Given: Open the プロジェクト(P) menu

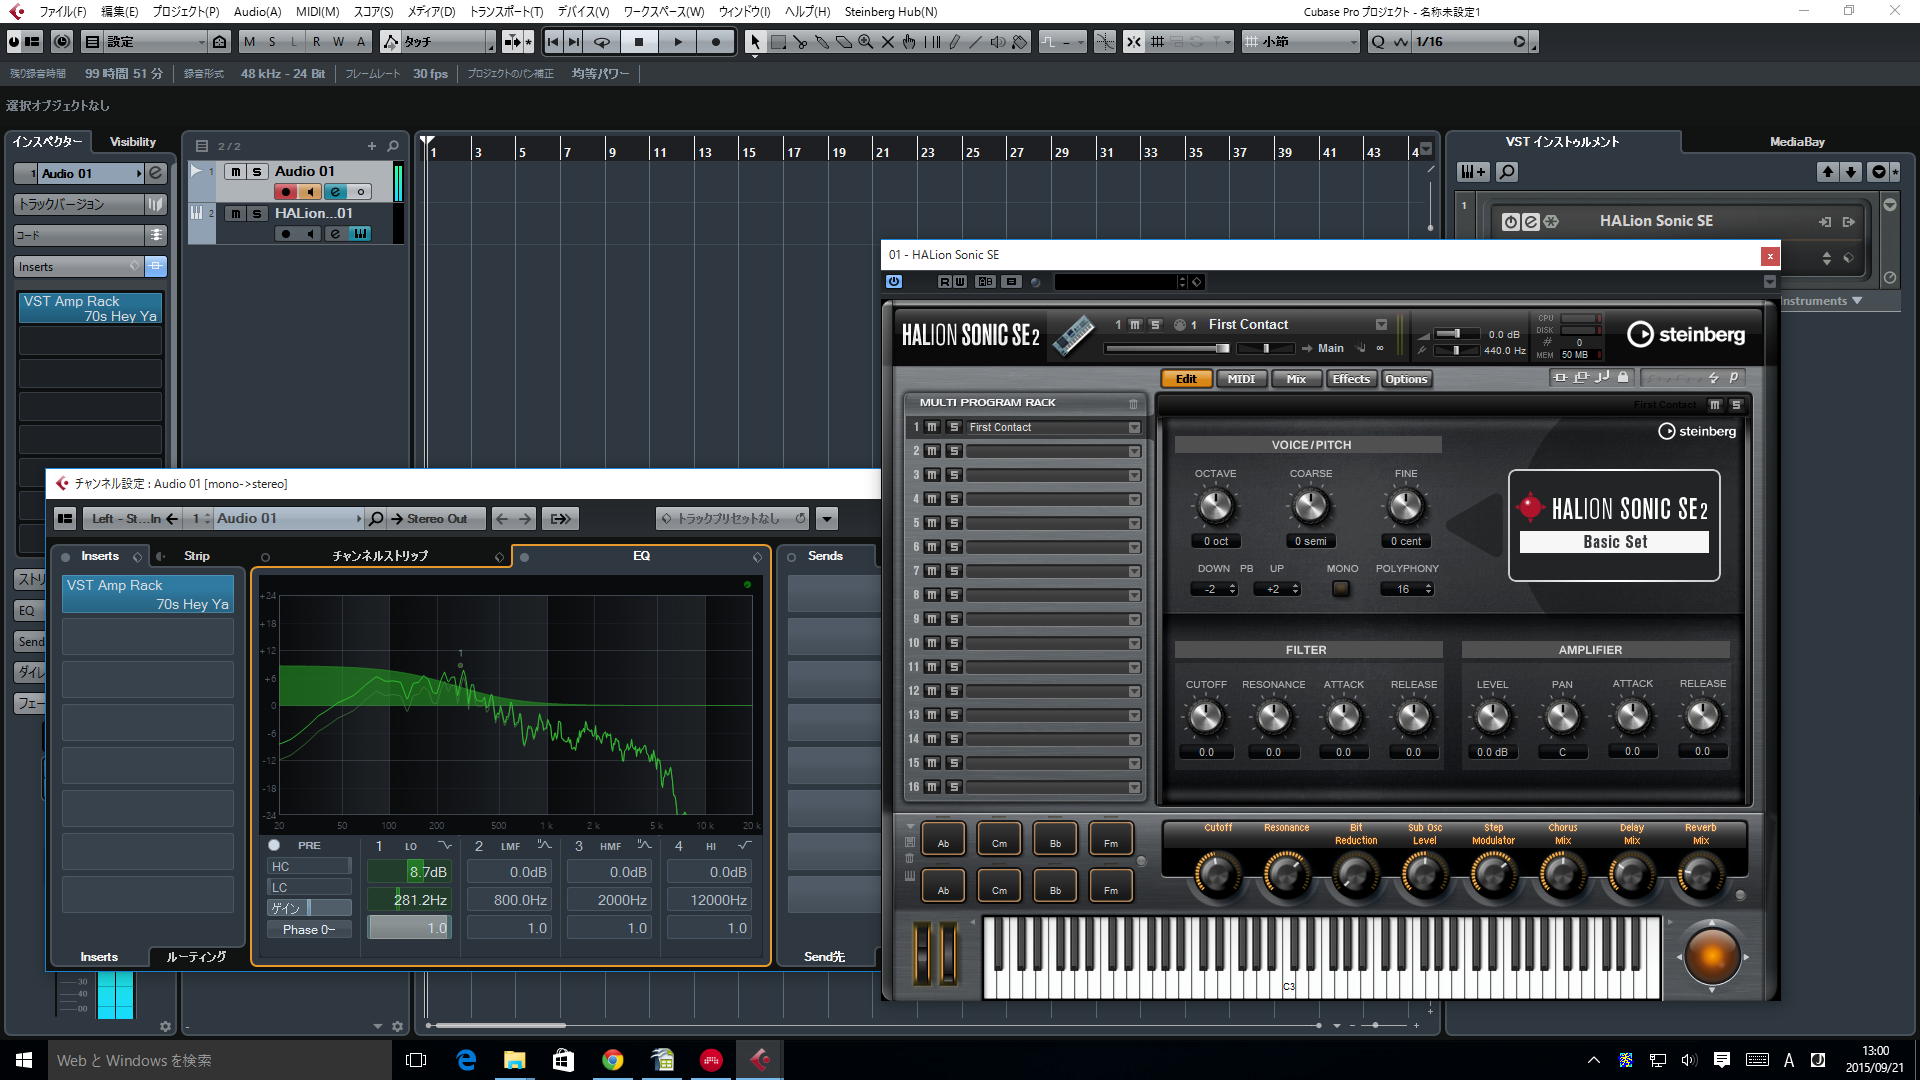Looking at the screenshot, I should (x=186, y=12).
